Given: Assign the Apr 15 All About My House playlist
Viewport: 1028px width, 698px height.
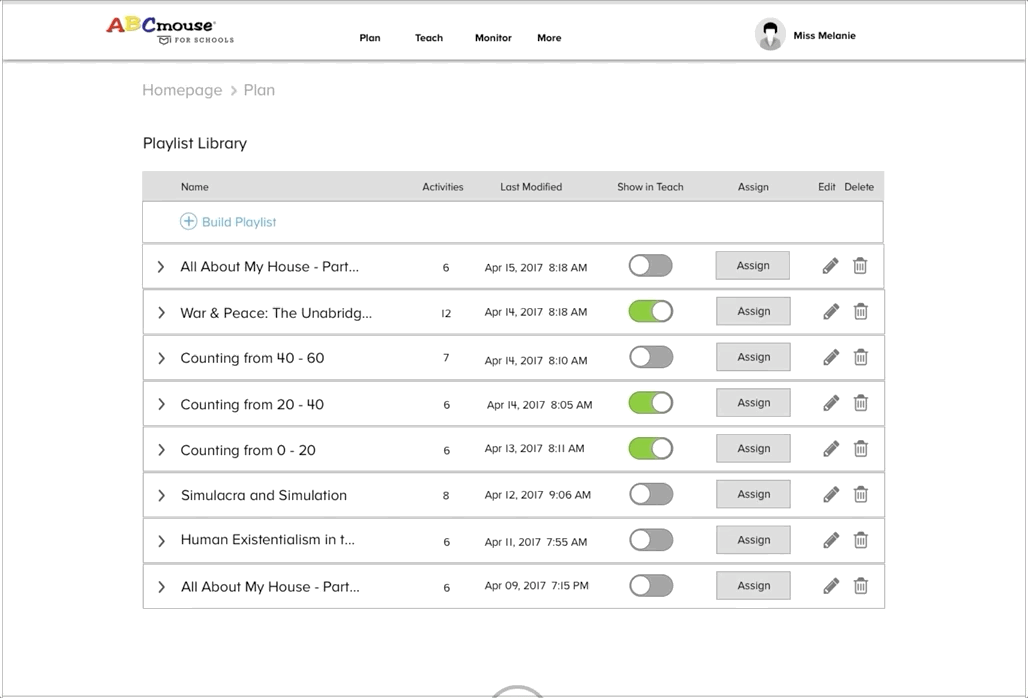Looking at the screenshot, I should (x=753, y=265).
